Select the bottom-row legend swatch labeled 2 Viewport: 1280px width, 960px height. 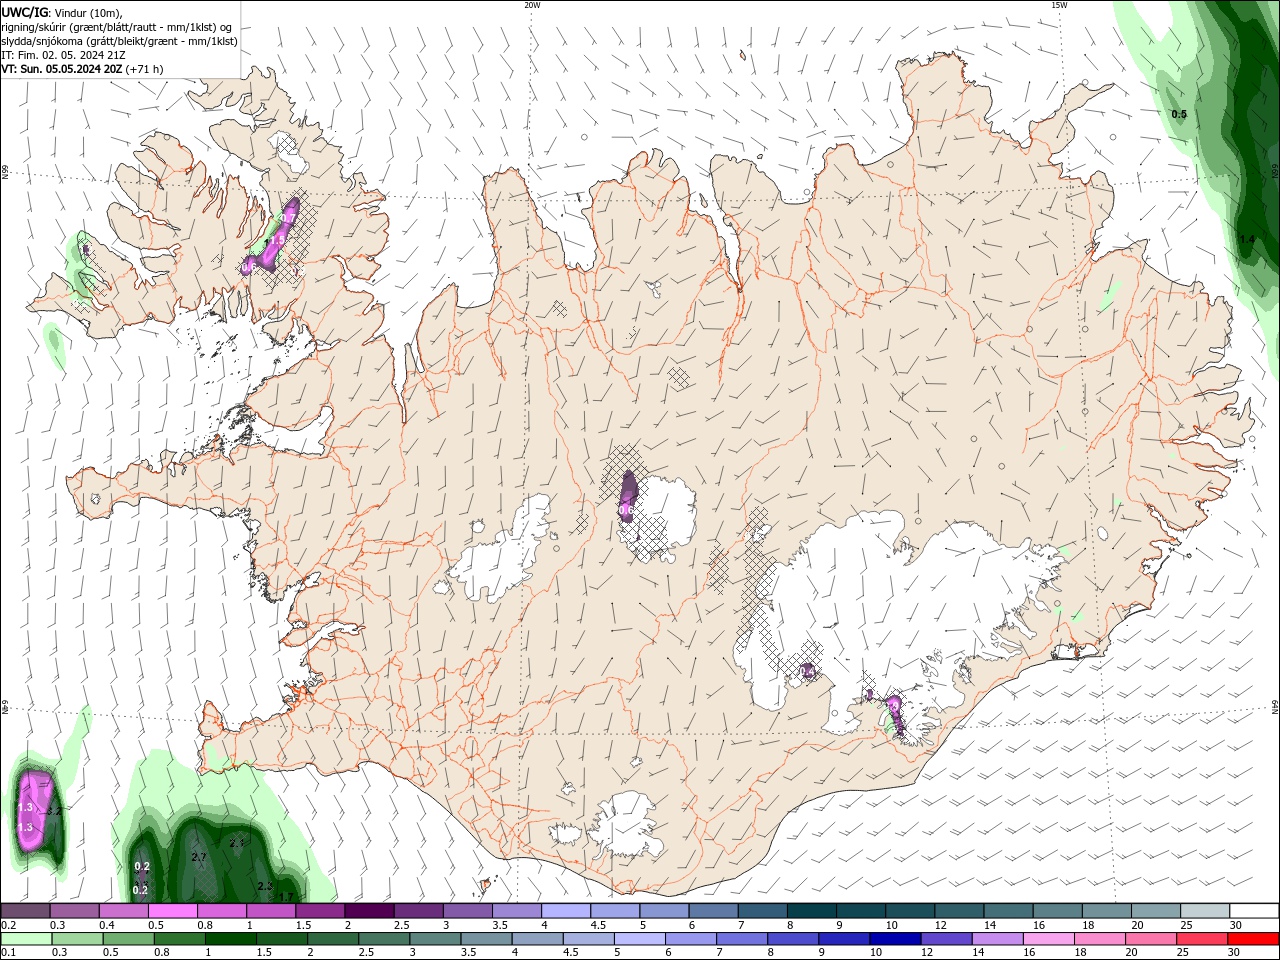332,939
